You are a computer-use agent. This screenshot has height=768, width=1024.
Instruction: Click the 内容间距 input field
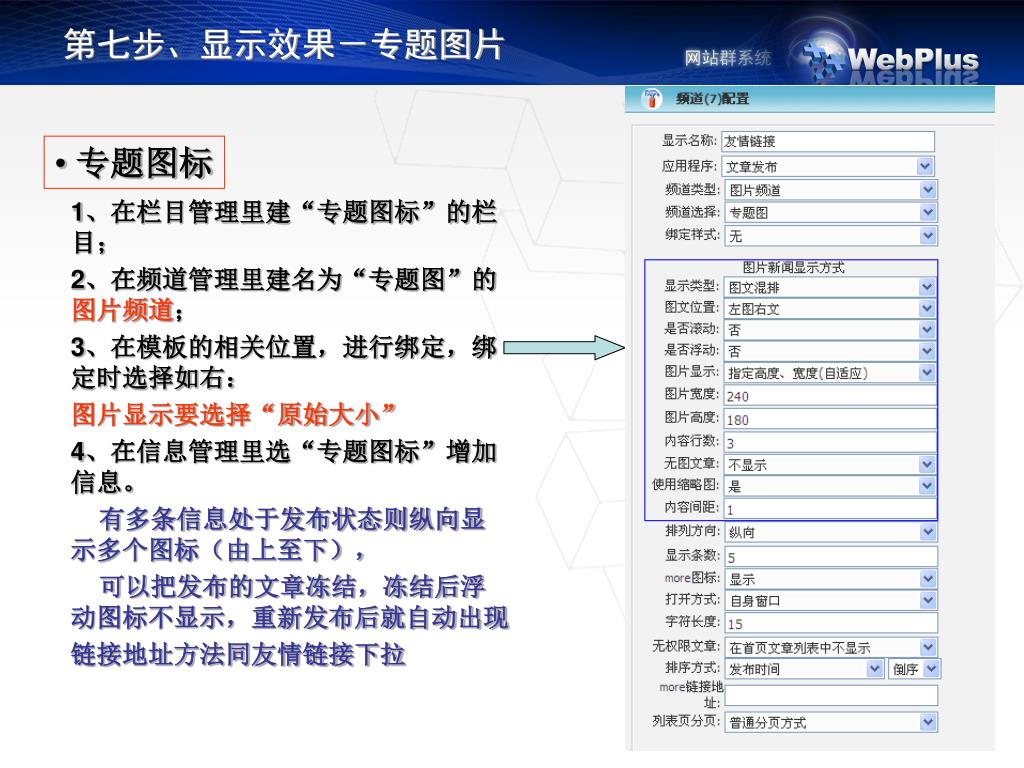pyautogui.click(x=830, y=509)
